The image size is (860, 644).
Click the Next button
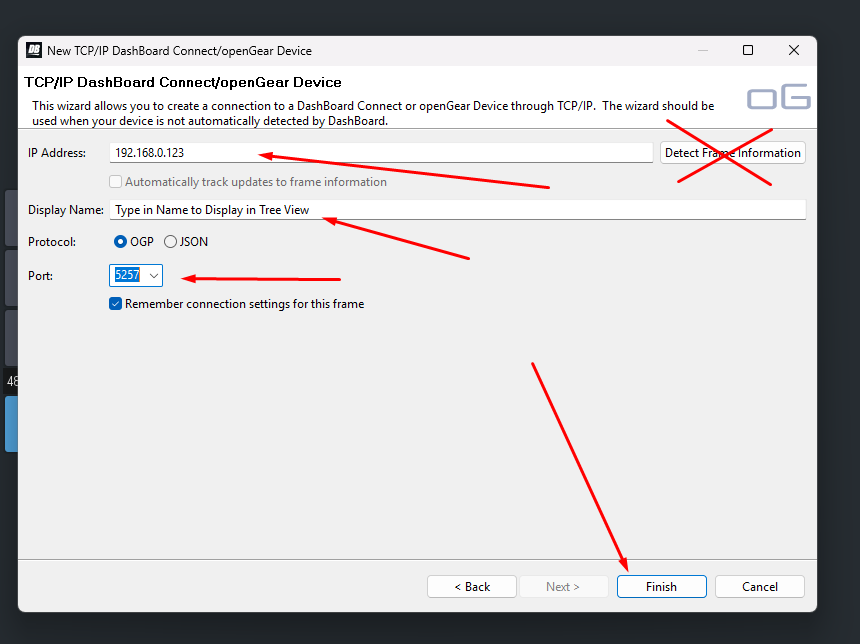(x=563, y=587)
